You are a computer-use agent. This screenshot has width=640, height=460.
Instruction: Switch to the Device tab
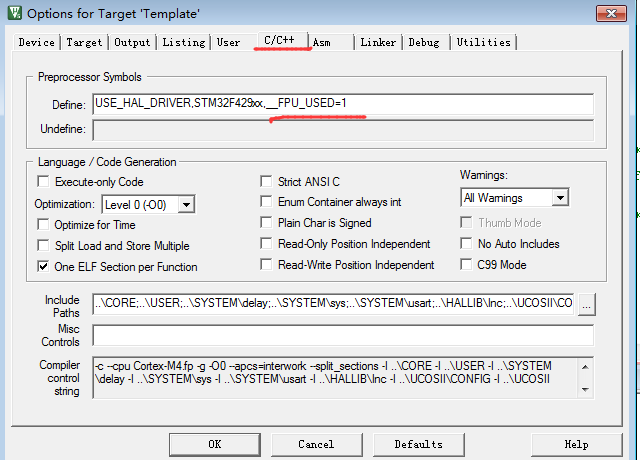click(36, 42)
